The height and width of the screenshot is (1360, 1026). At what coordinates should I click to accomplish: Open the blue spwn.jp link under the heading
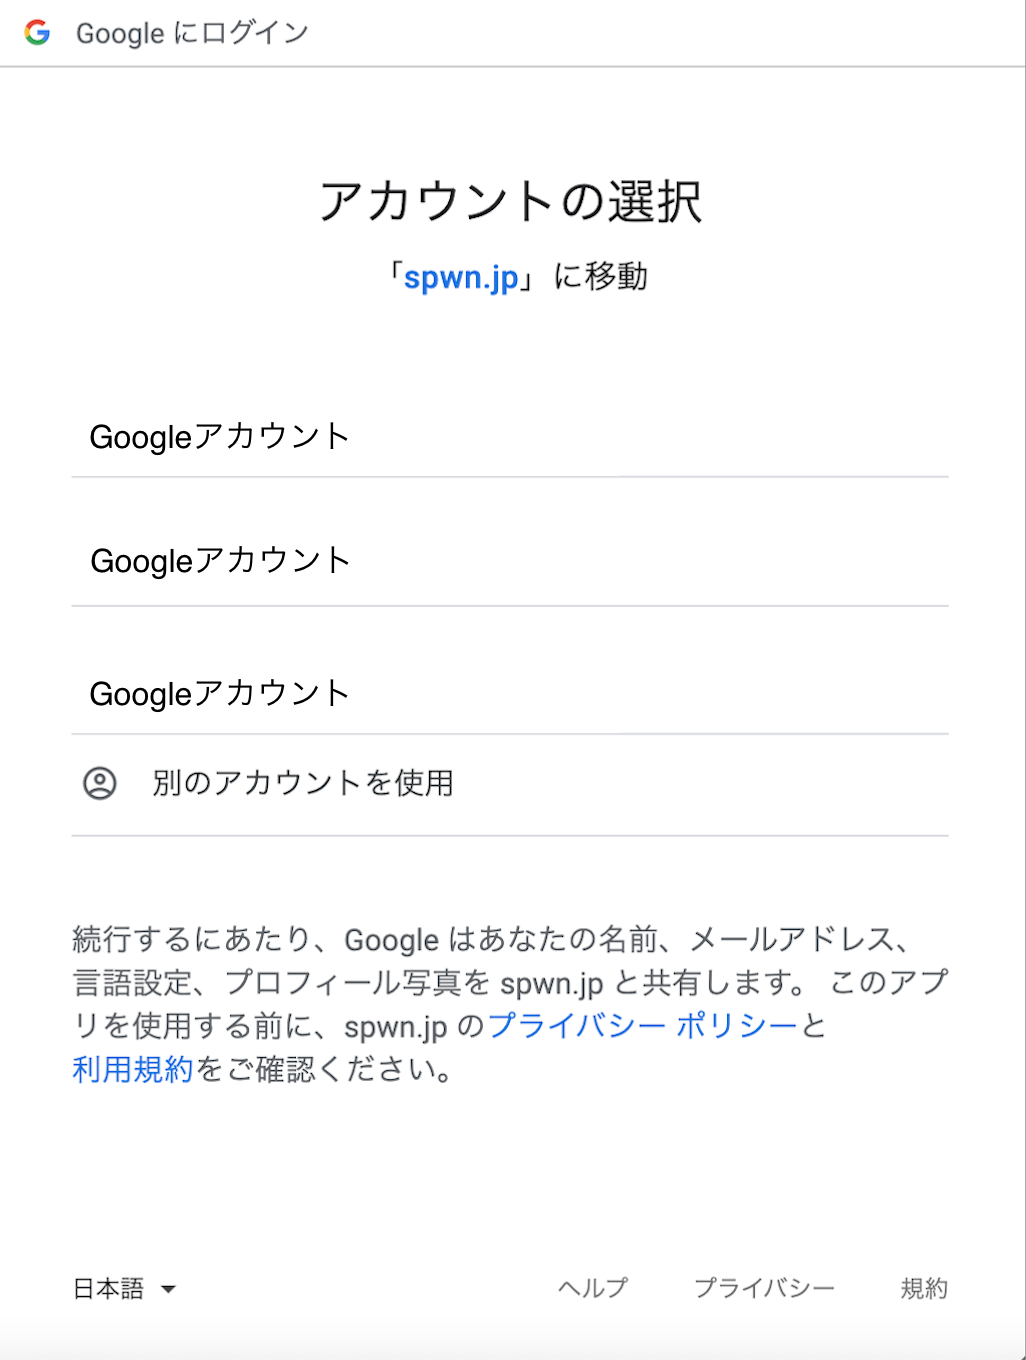click(x=461, y=277)
